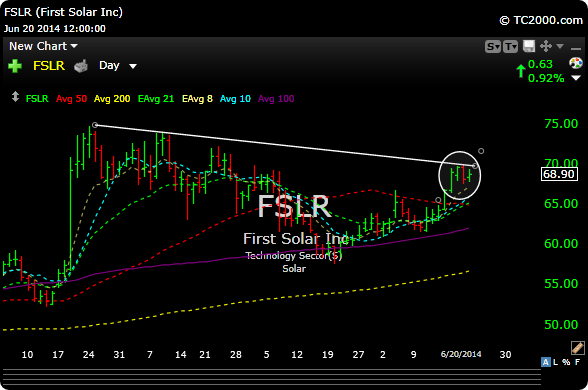Click the Avg 200 legend label
This screenshot has height=390, width=588.
tap(112, 99)
